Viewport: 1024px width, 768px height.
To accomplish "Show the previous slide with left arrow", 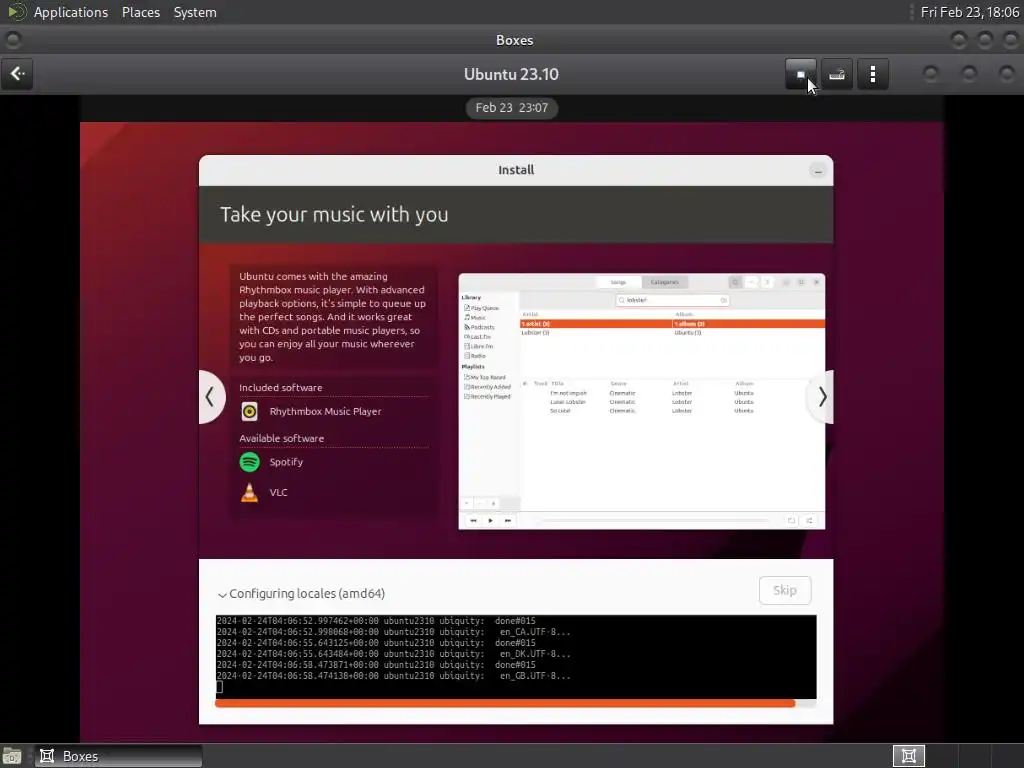I will pyautogui.click(x=210, y=396).
